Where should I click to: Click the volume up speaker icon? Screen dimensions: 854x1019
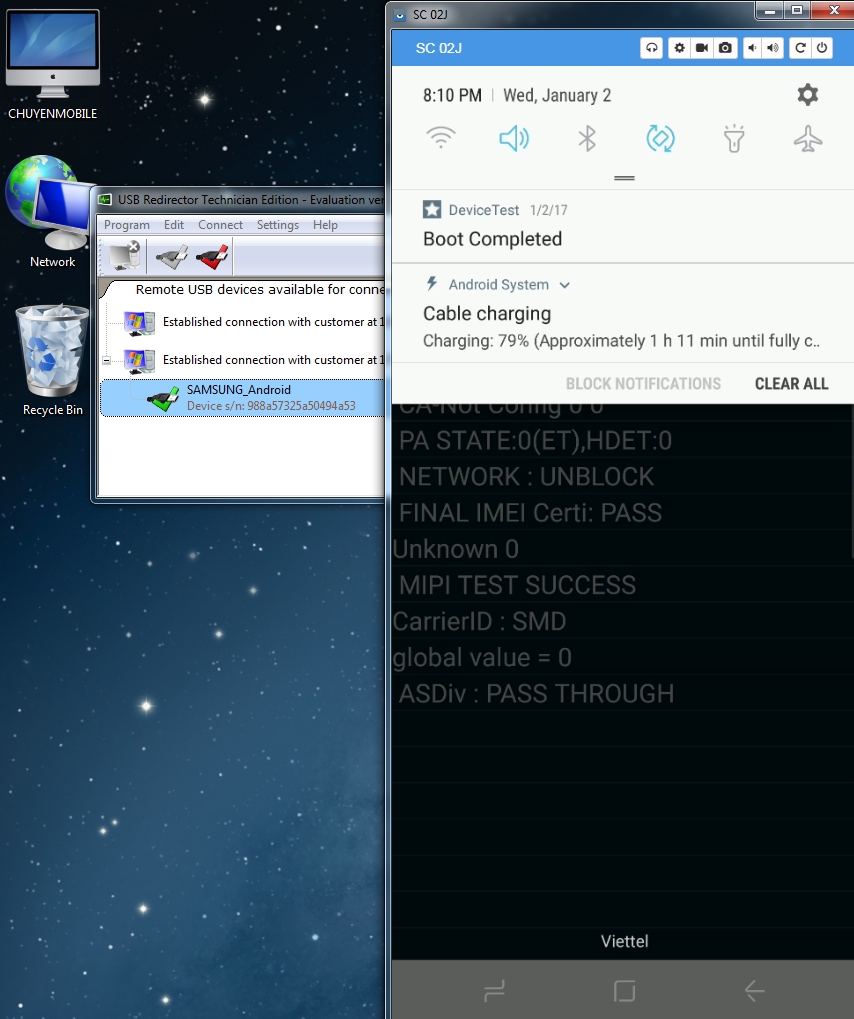tap(773, 48)
